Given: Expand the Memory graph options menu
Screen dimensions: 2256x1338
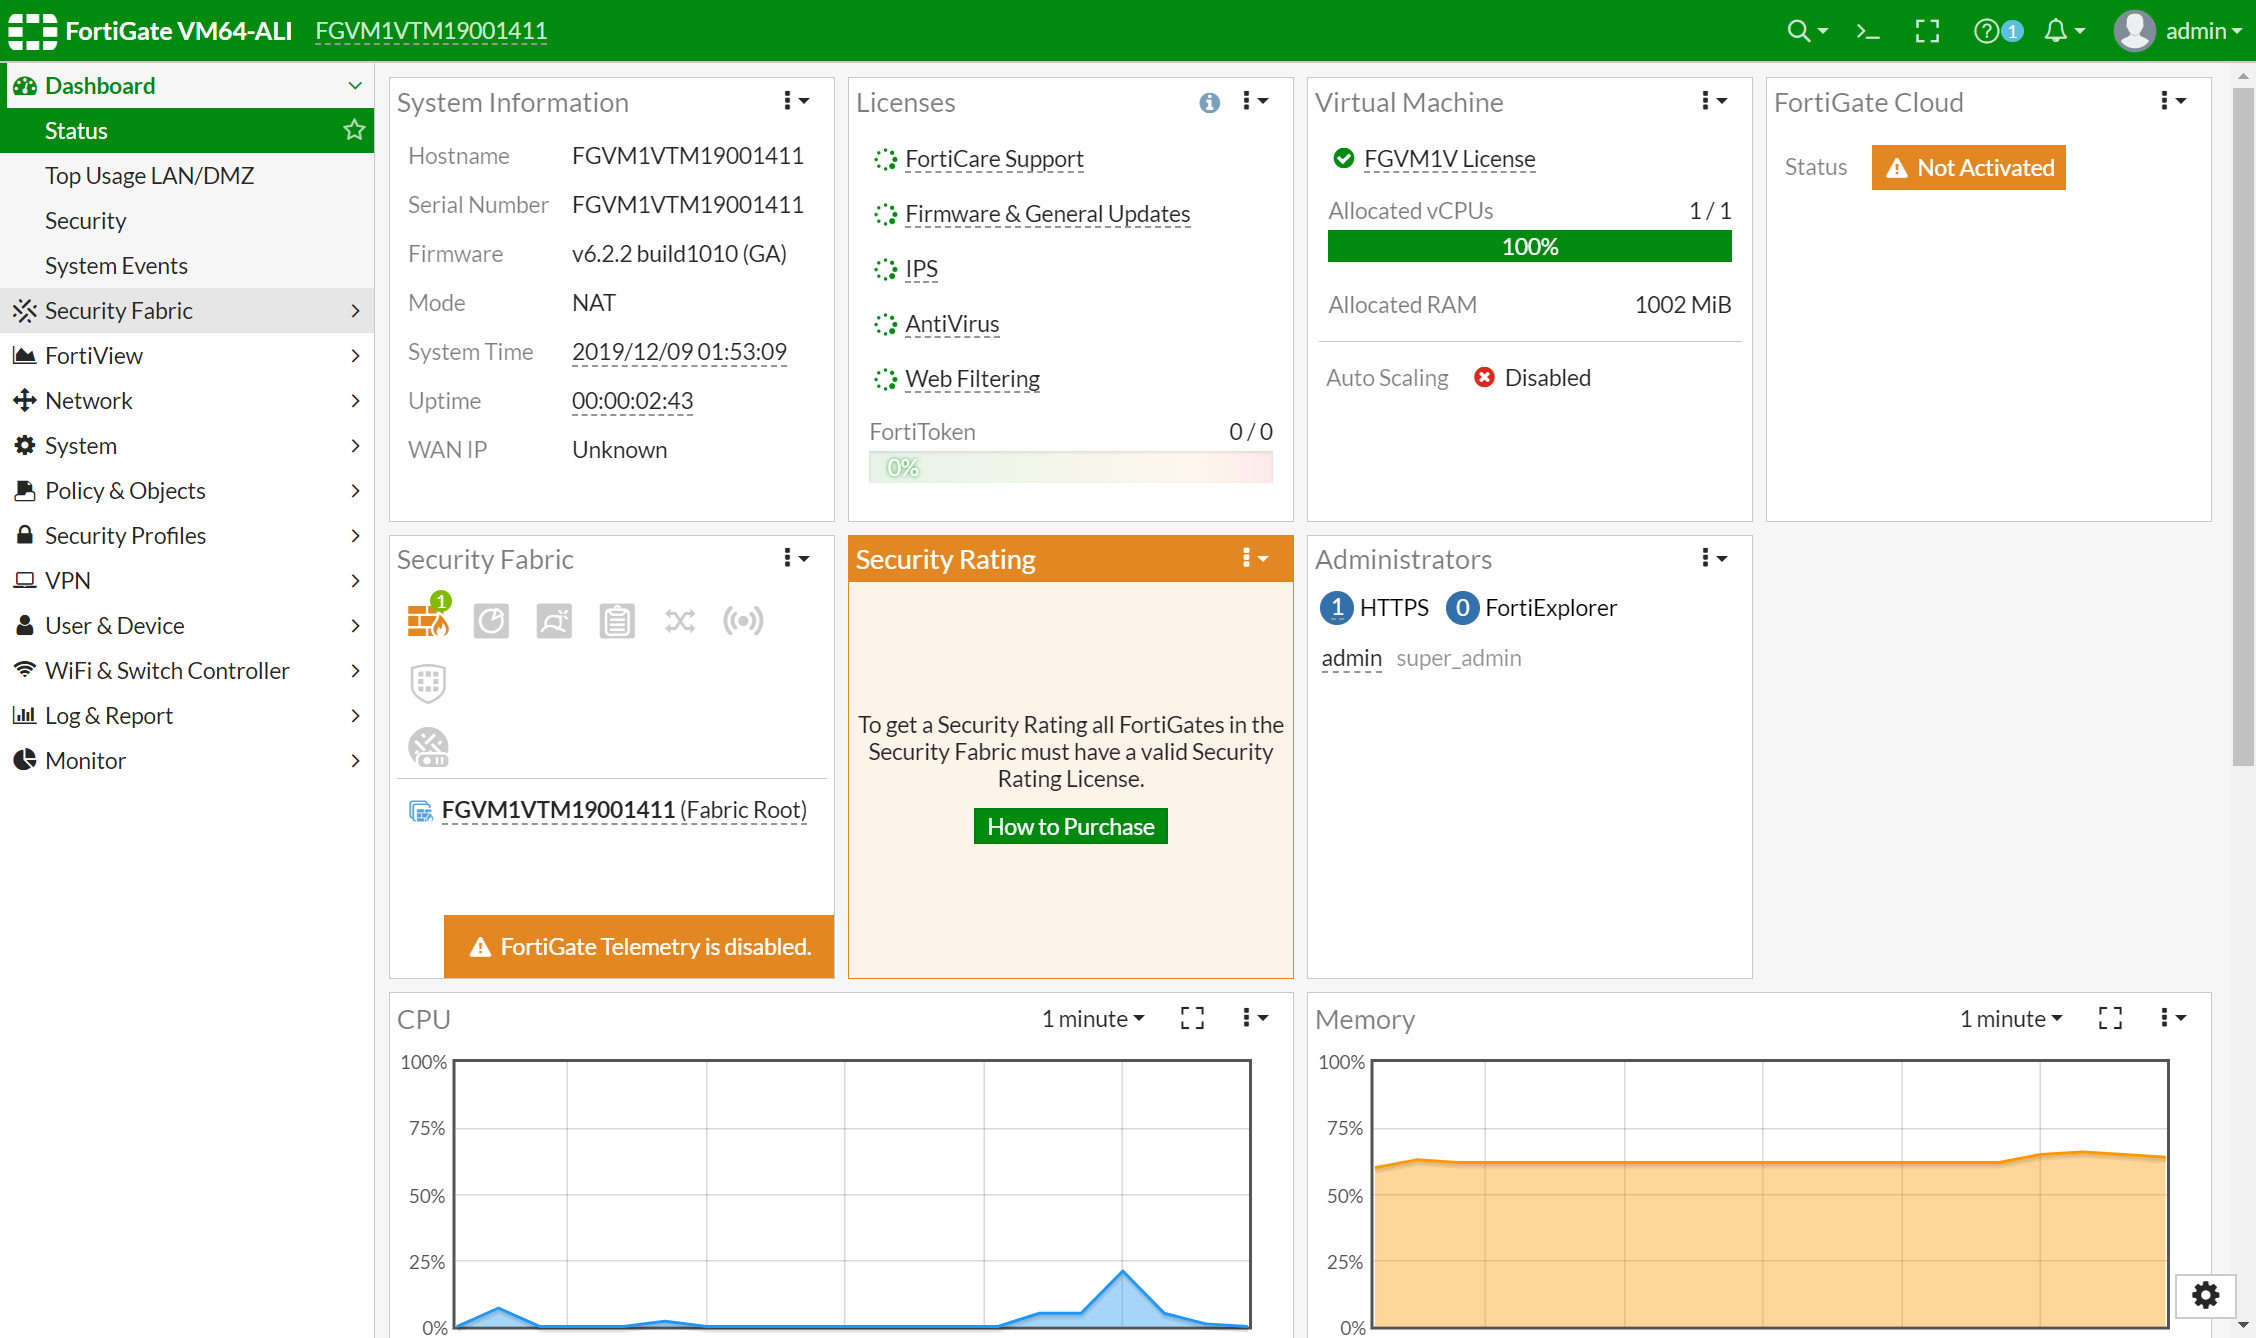Looking at the screenshot, I should pos(2170,1018).
